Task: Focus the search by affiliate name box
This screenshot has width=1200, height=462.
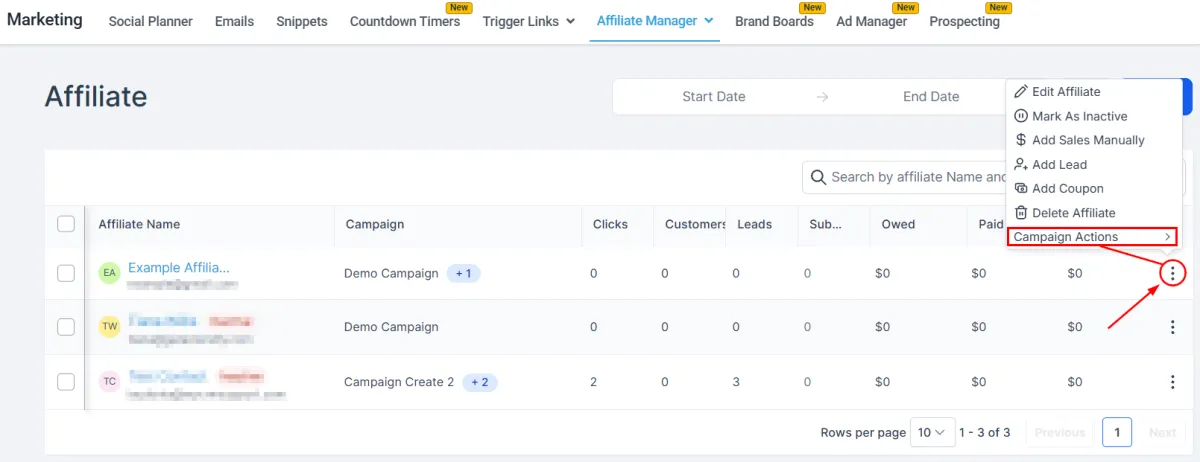Action: (x=906, y=177)
